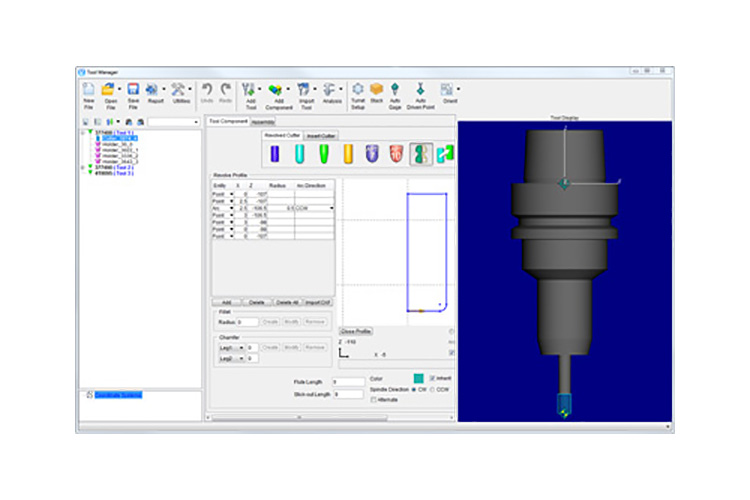Open the Report dropdown arrow
750x500 pixels.
coord(164,89)
